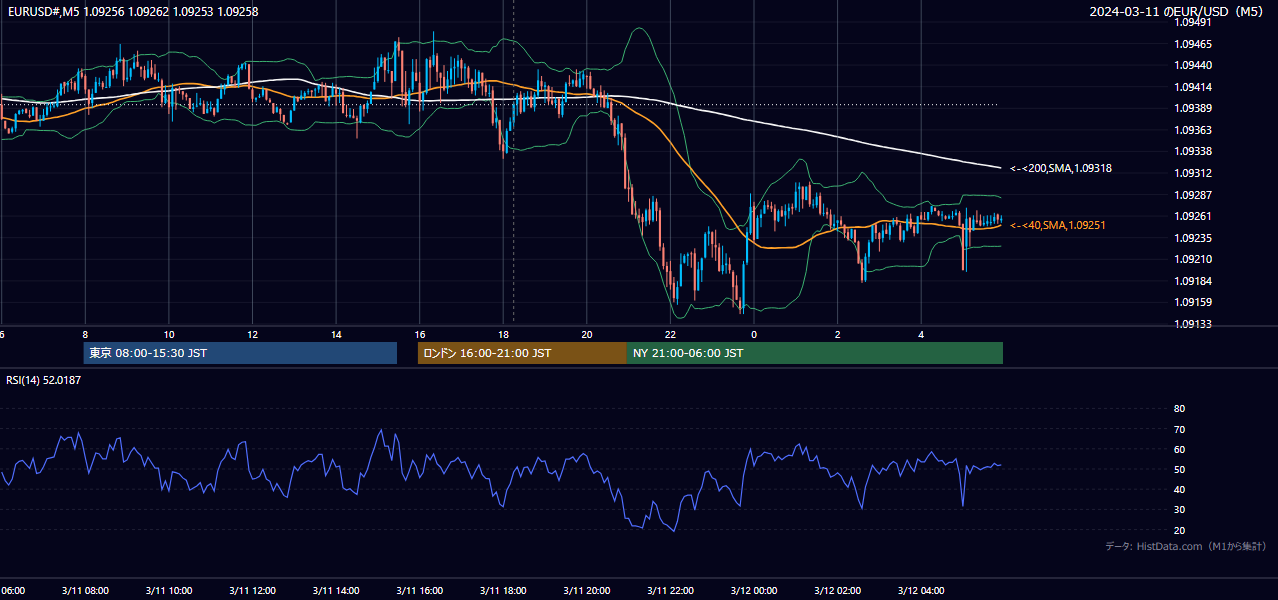Click price level 1.09184 on axis
This screenshot has width=1278, height=600.
pos(1193,281)
